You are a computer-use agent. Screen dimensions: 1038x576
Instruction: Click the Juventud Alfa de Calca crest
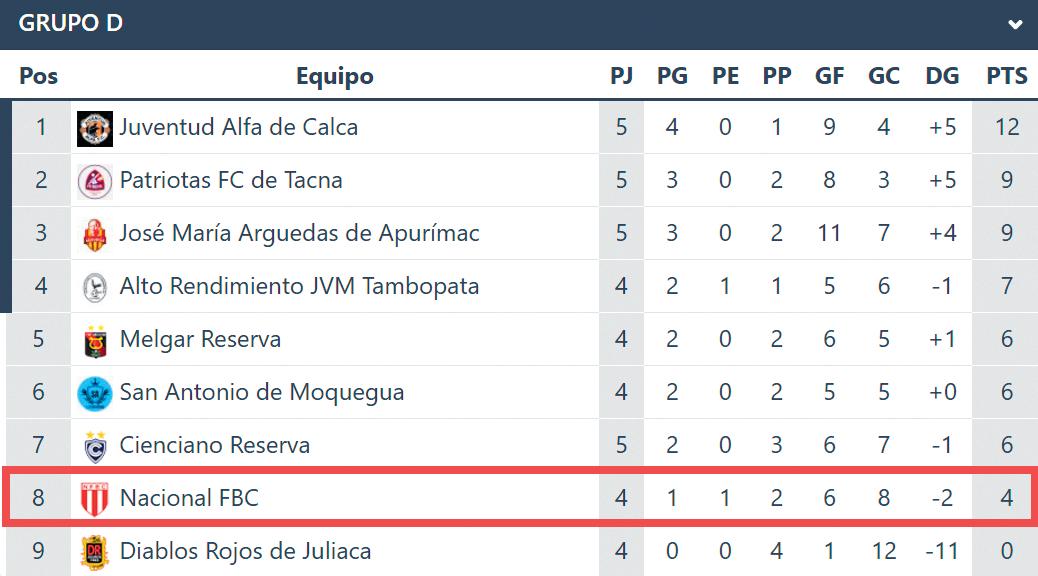[x=95, y=128]
